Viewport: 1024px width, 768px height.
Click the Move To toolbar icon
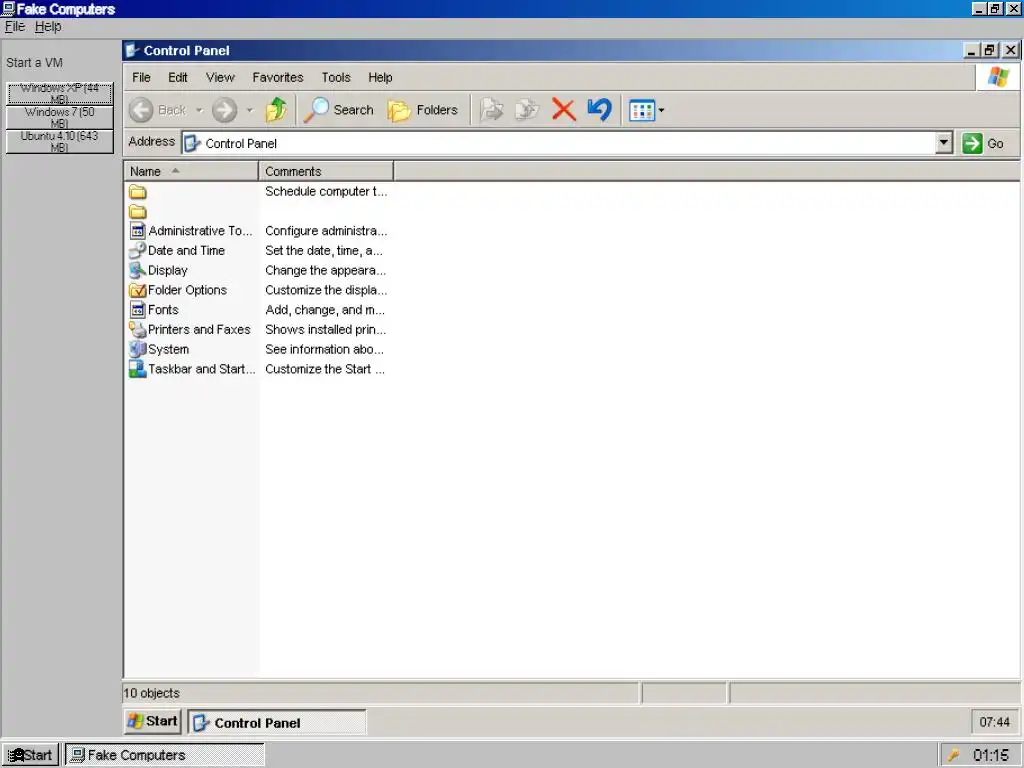click(x=491, y=110)
